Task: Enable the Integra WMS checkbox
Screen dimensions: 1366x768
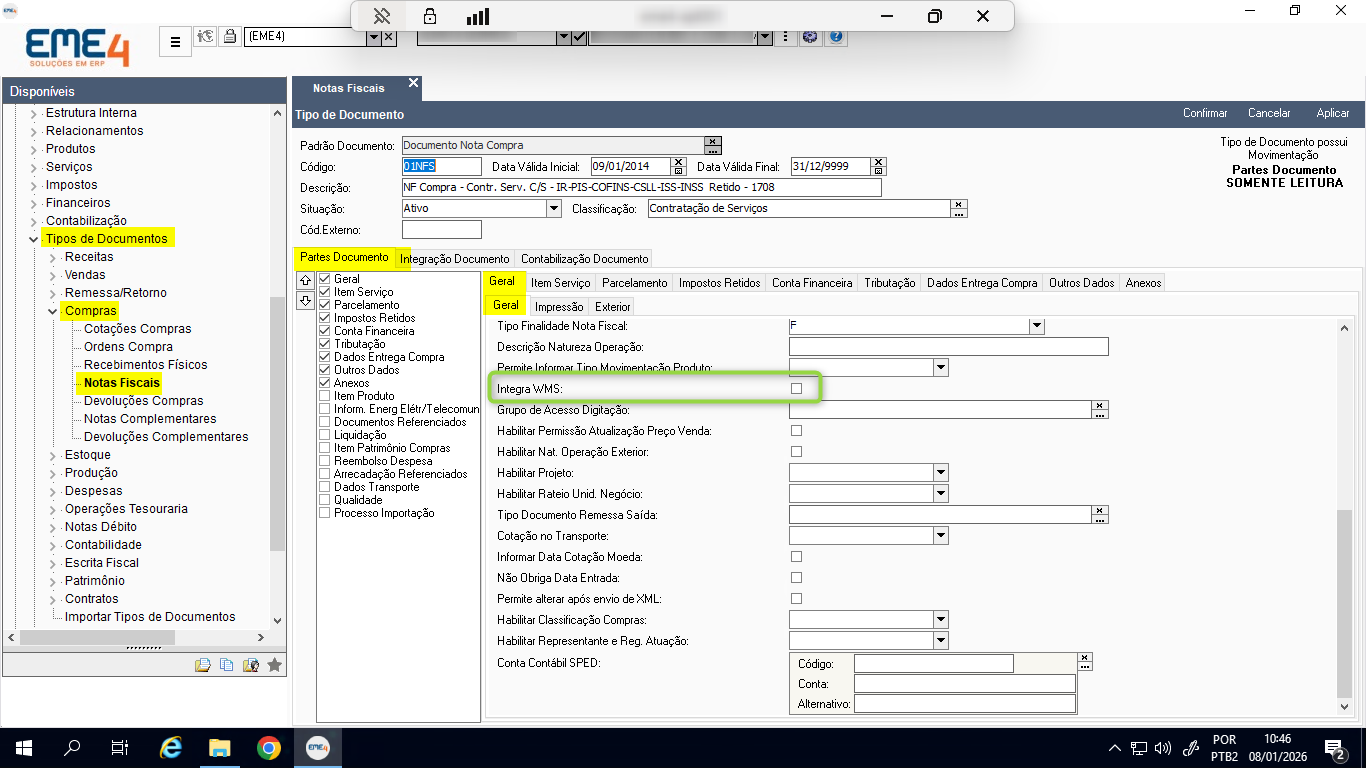Action: tap(797, 388)
